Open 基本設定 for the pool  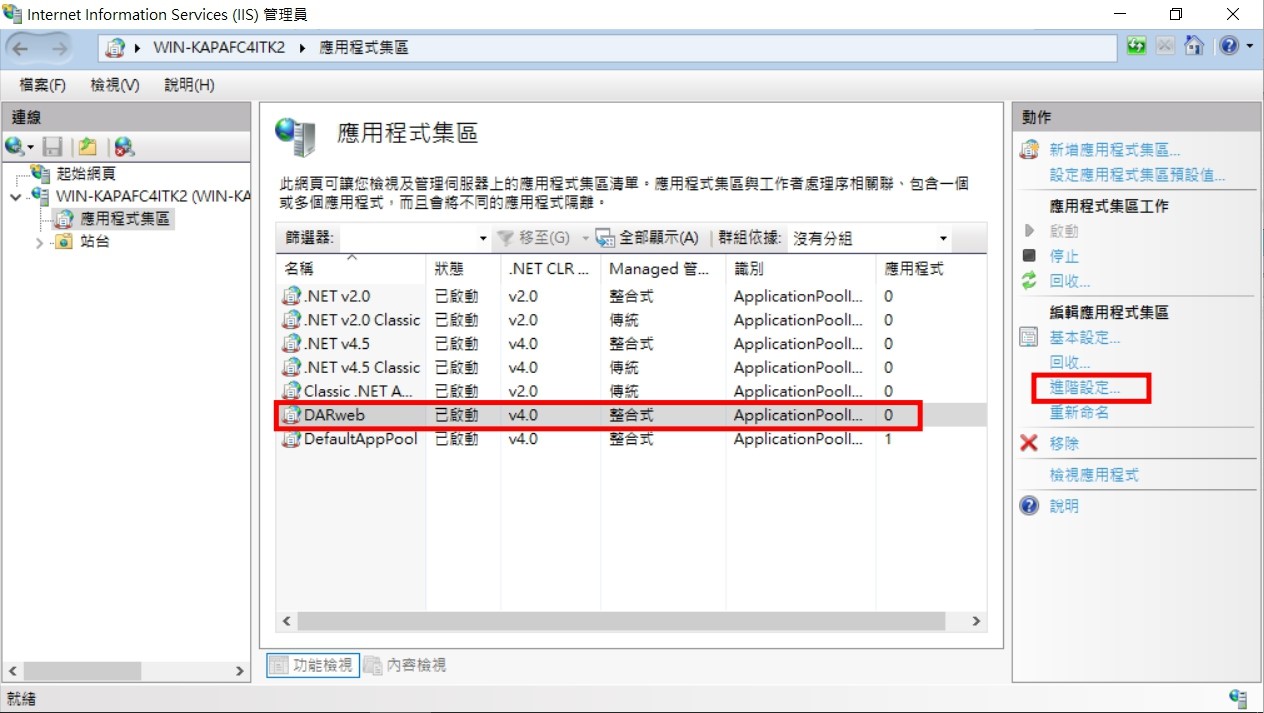point(1085,338)
